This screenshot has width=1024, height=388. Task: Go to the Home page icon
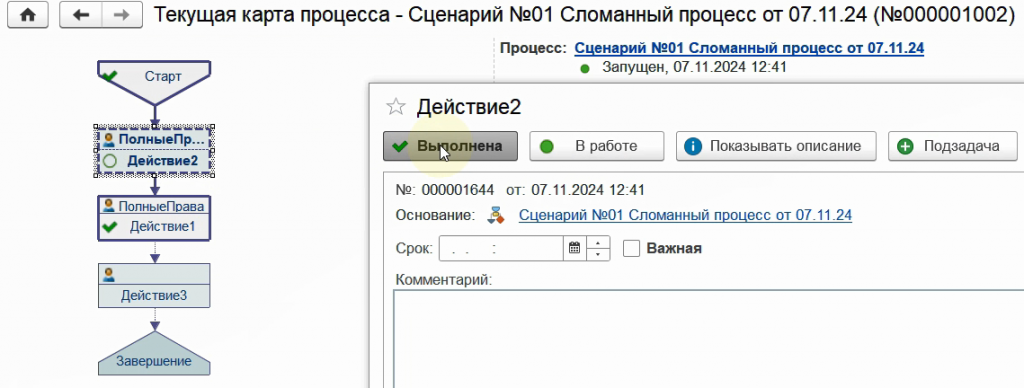(x=27, y=15)
